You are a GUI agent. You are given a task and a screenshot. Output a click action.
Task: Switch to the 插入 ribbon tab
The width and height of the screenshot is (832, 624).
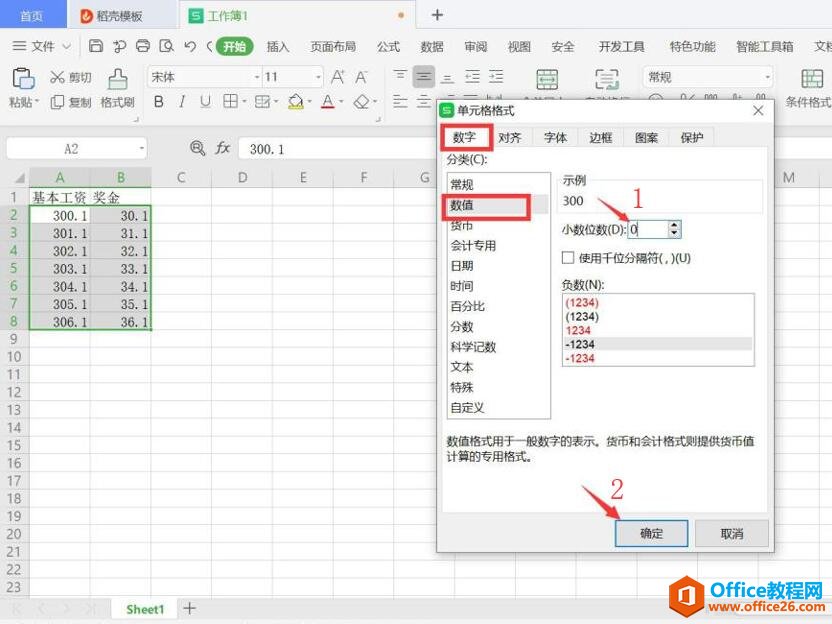[278, 47]
